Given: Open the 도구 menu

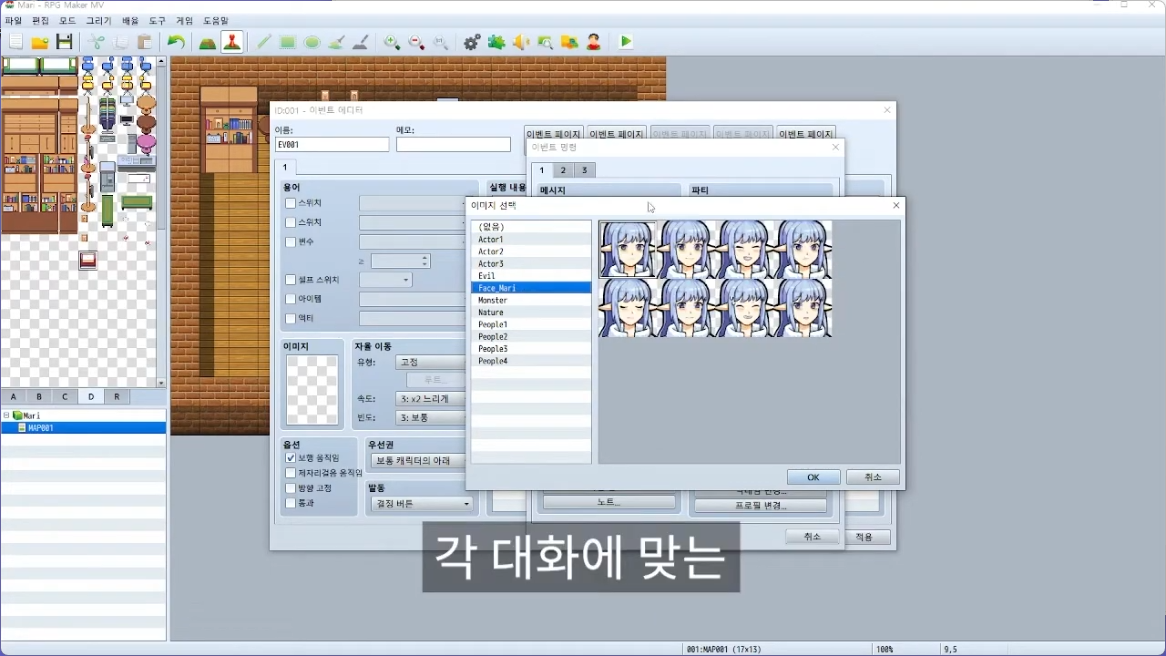Looking at the screenshot, I should pyautogui.click(x=157, y=21).
